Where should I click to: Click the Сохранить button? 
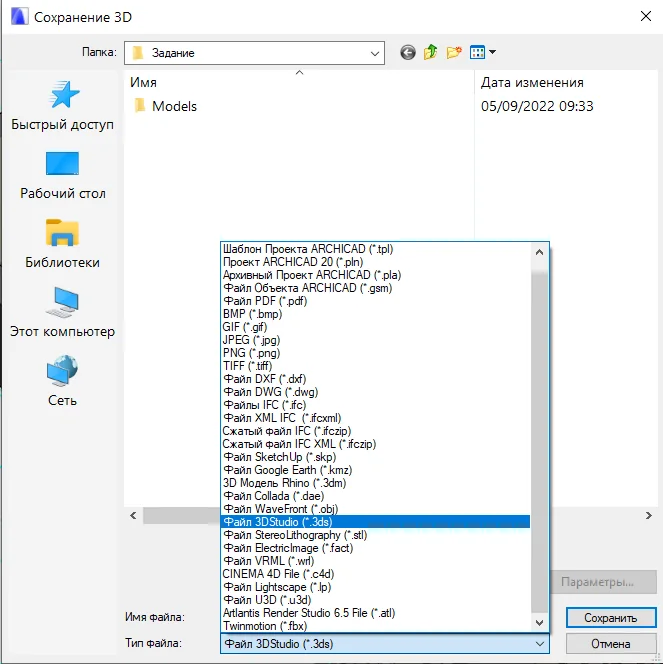click(611, 618)
